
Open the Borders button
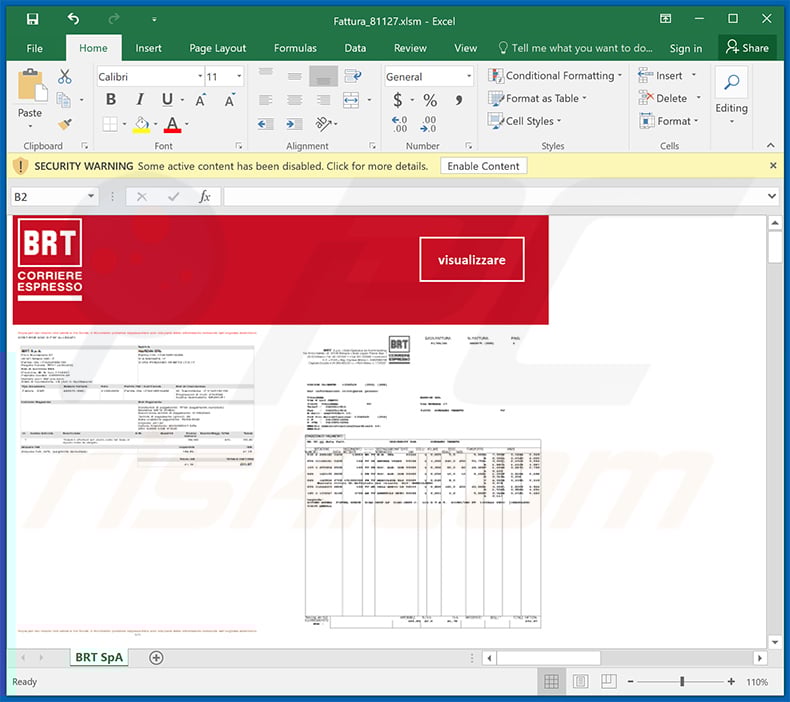[110, 124]
